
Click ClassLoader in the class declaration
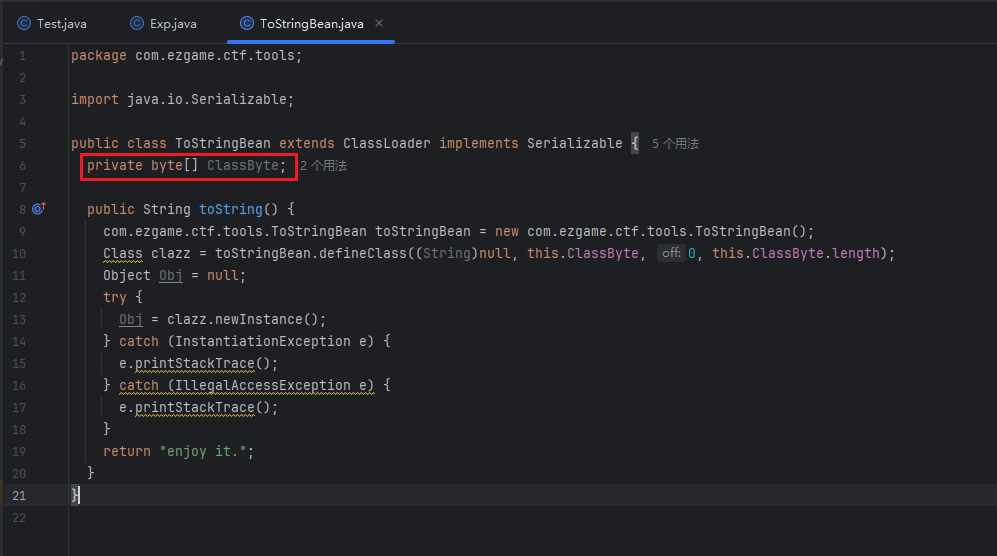(386, 144)
